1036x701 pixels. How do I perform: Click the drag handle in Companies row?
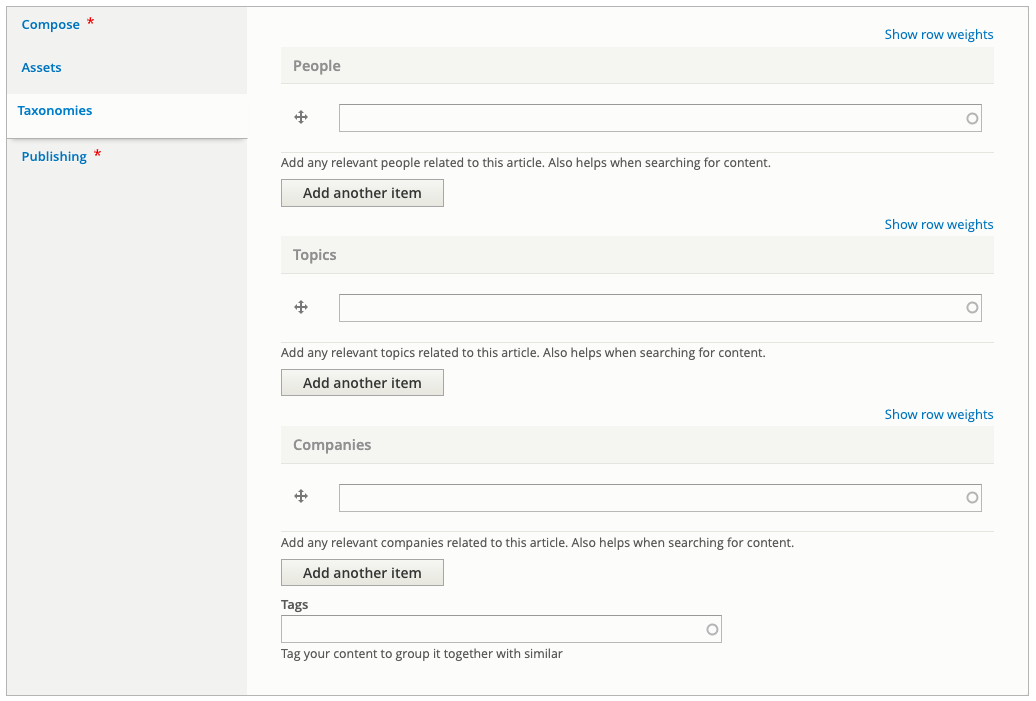[301, 496]
